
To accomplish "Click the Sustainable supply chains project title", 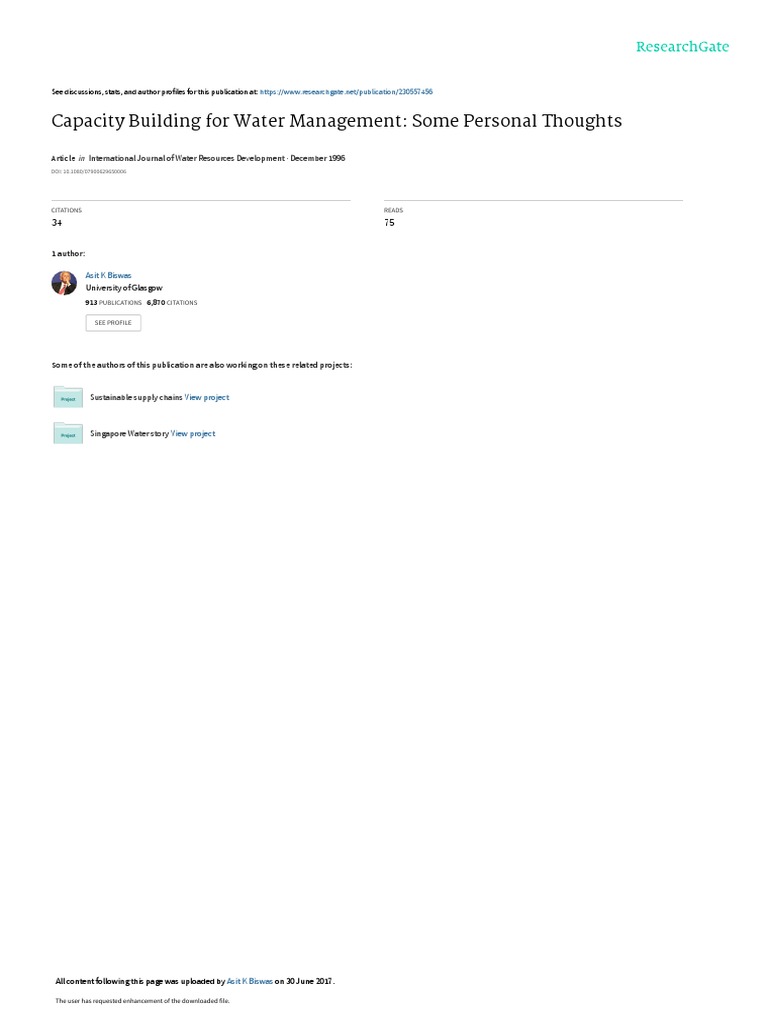I will 136,397.
